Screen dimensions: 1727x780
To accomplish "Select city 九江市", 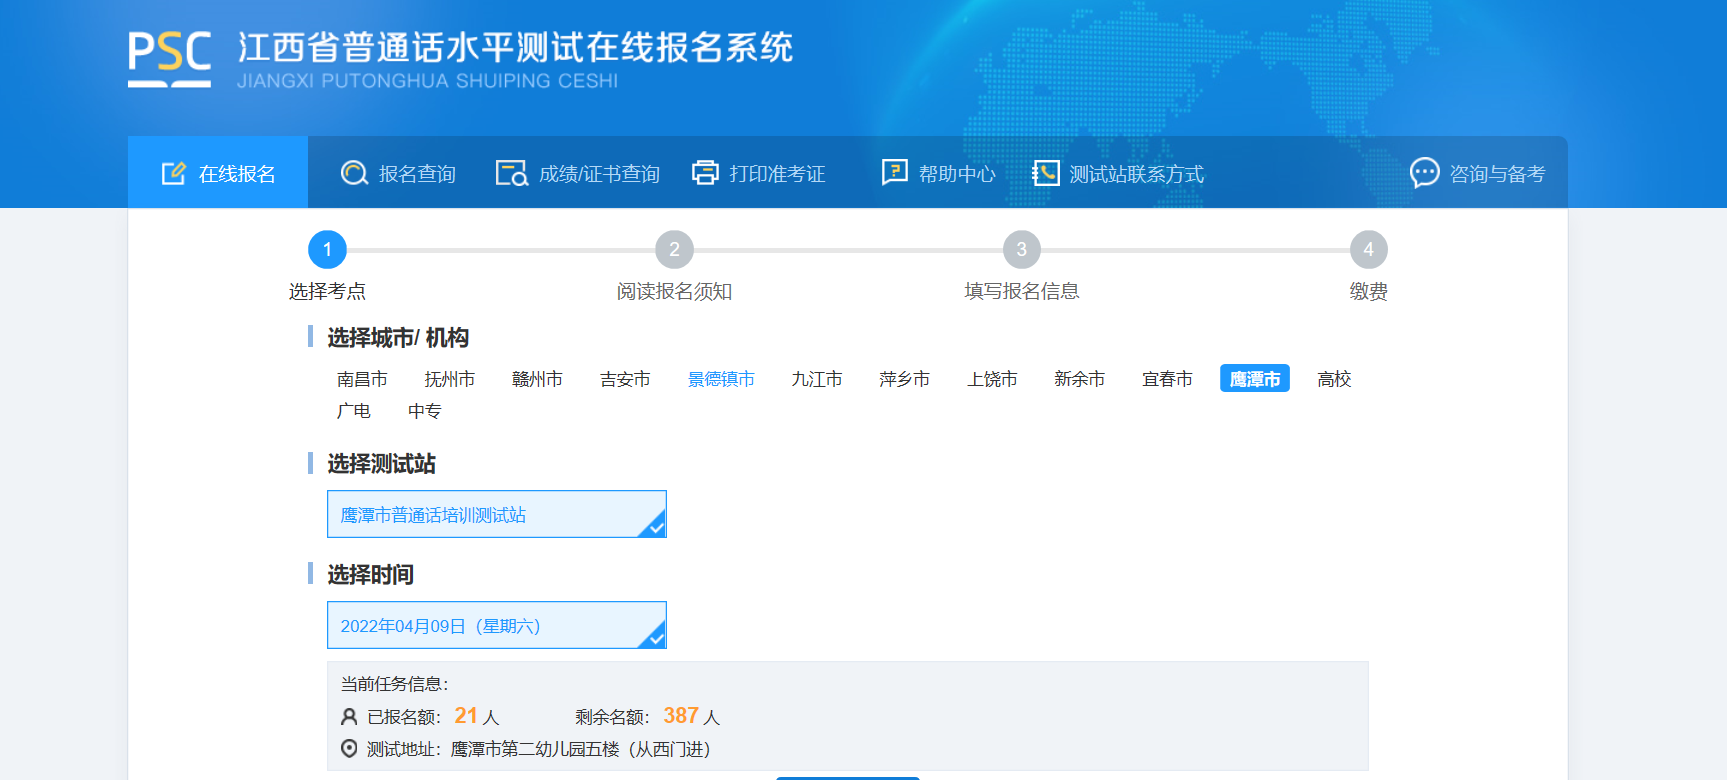I will [x=817, y=379].
